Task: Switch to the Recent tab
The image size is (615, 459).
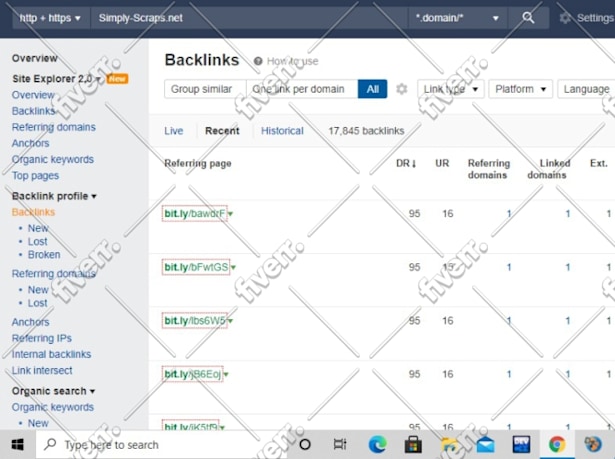Action: click(x=222, y=131)
